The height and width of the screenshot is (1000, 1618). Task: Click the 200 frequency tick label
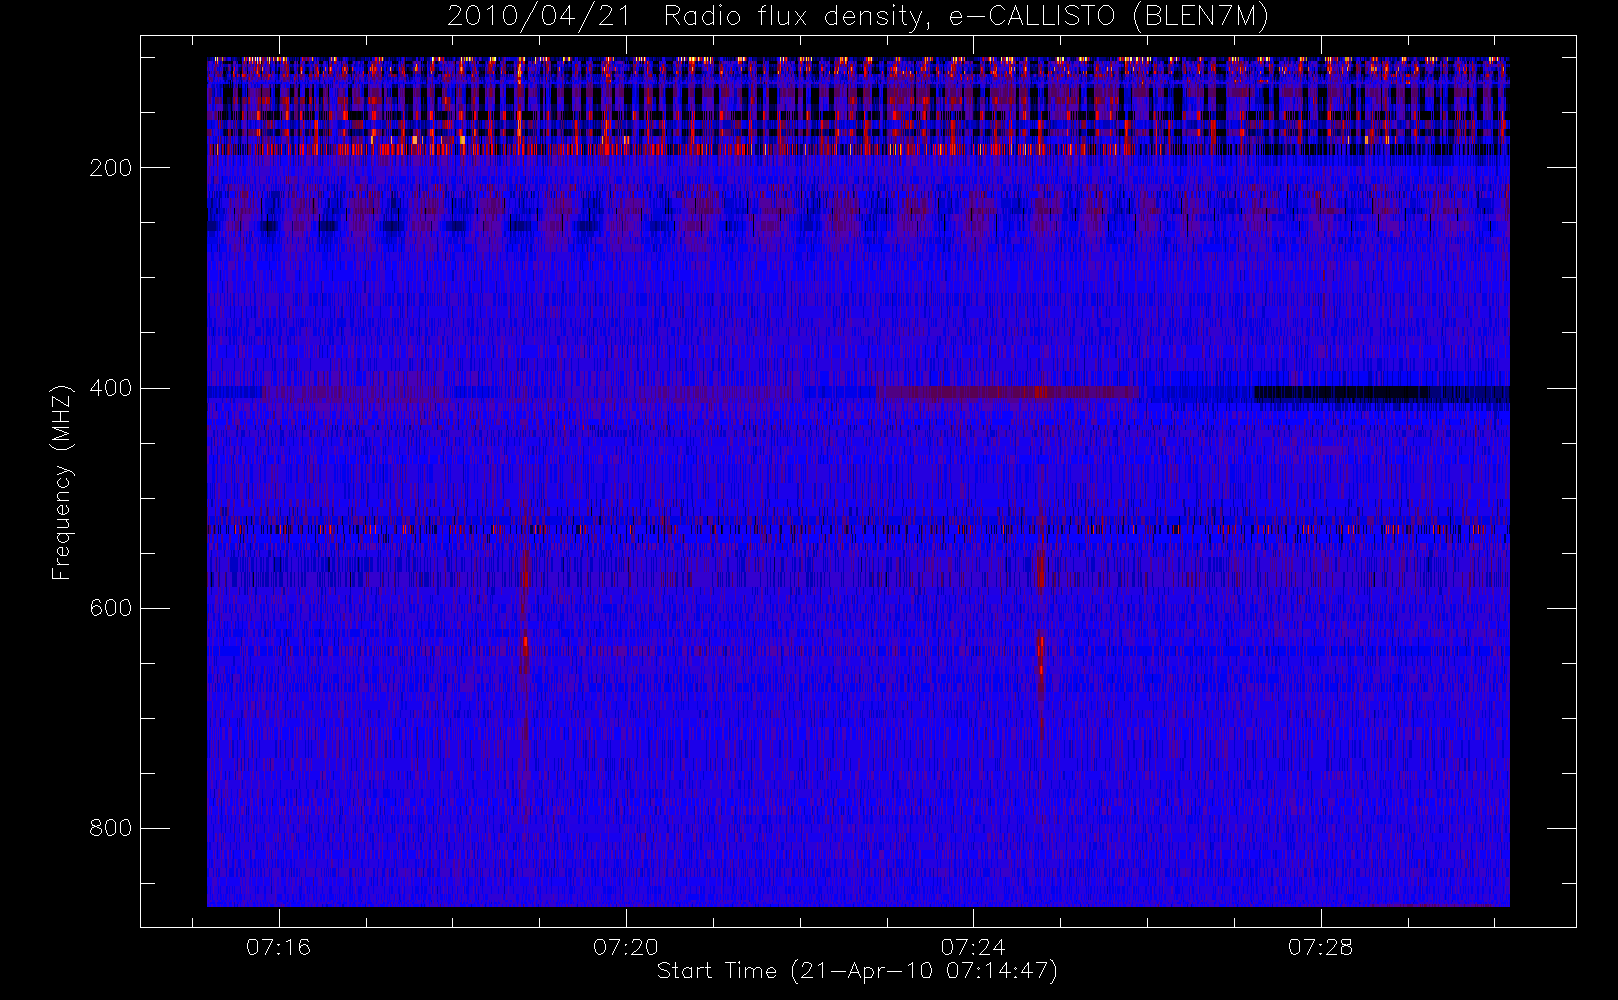(110, 168)
